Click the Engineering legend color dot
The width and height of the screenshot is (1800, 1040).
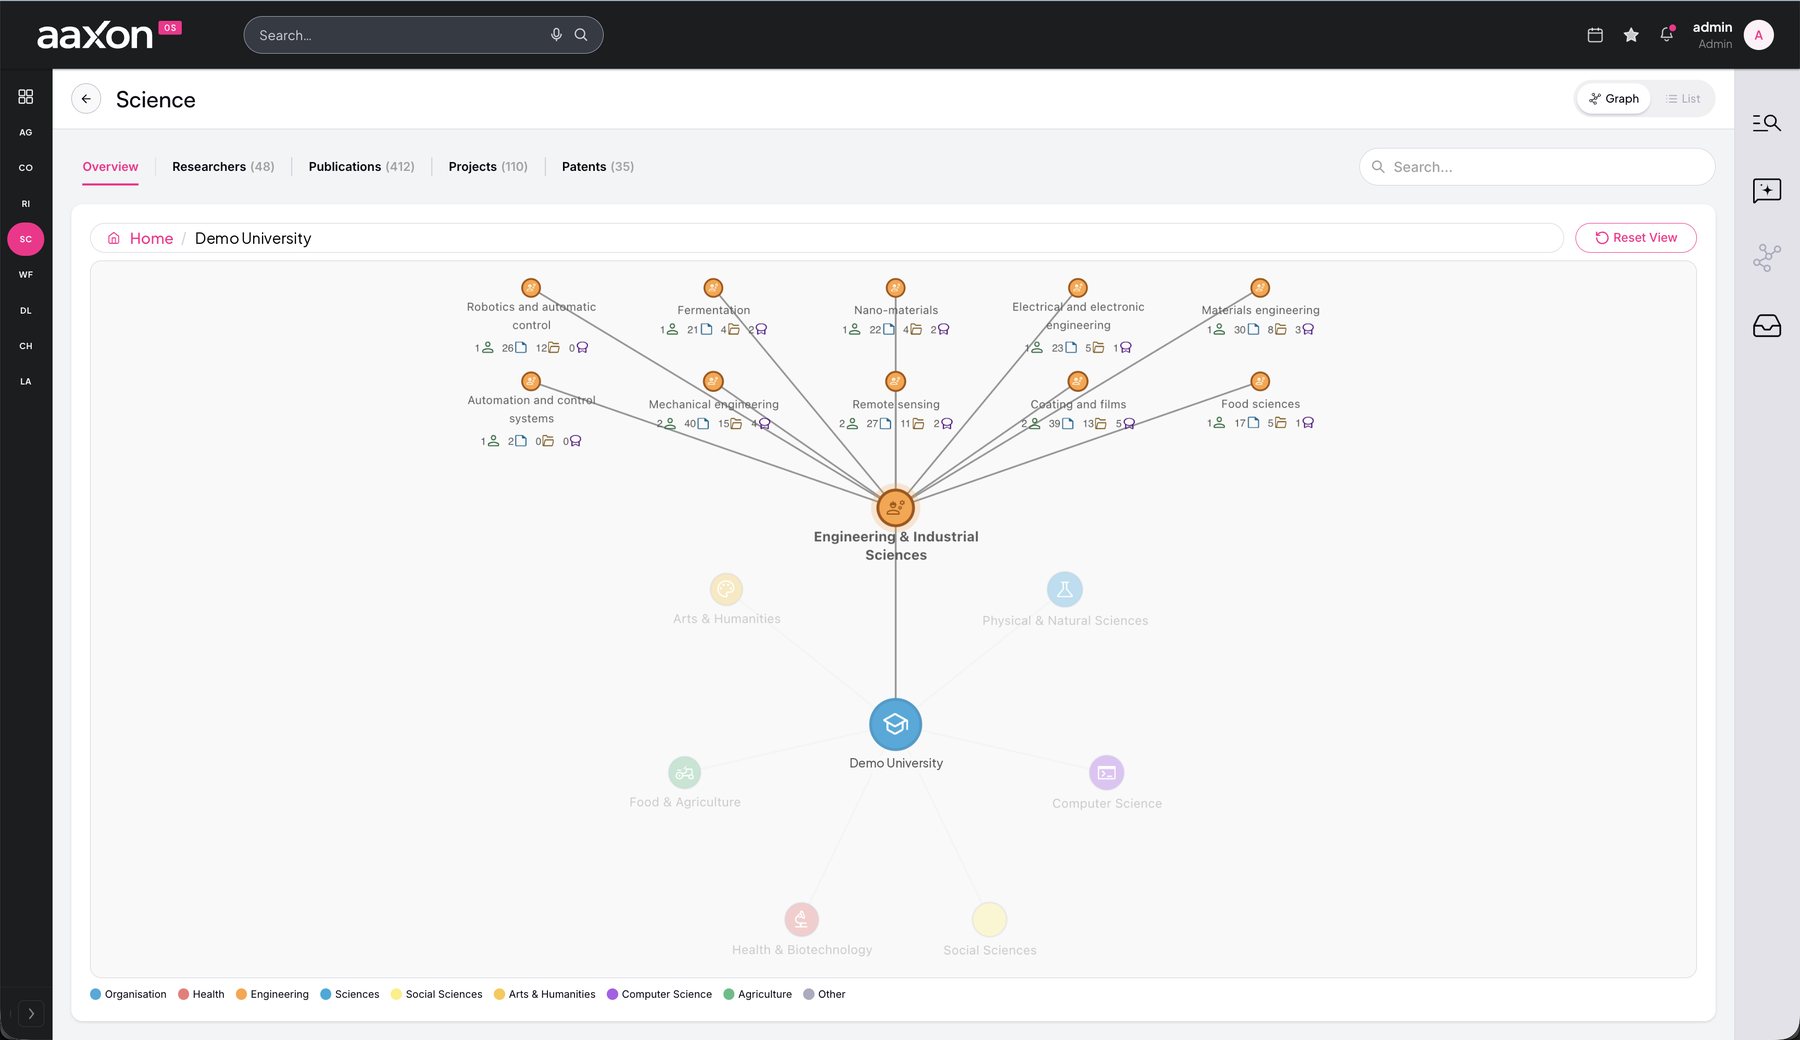(241, 994)
